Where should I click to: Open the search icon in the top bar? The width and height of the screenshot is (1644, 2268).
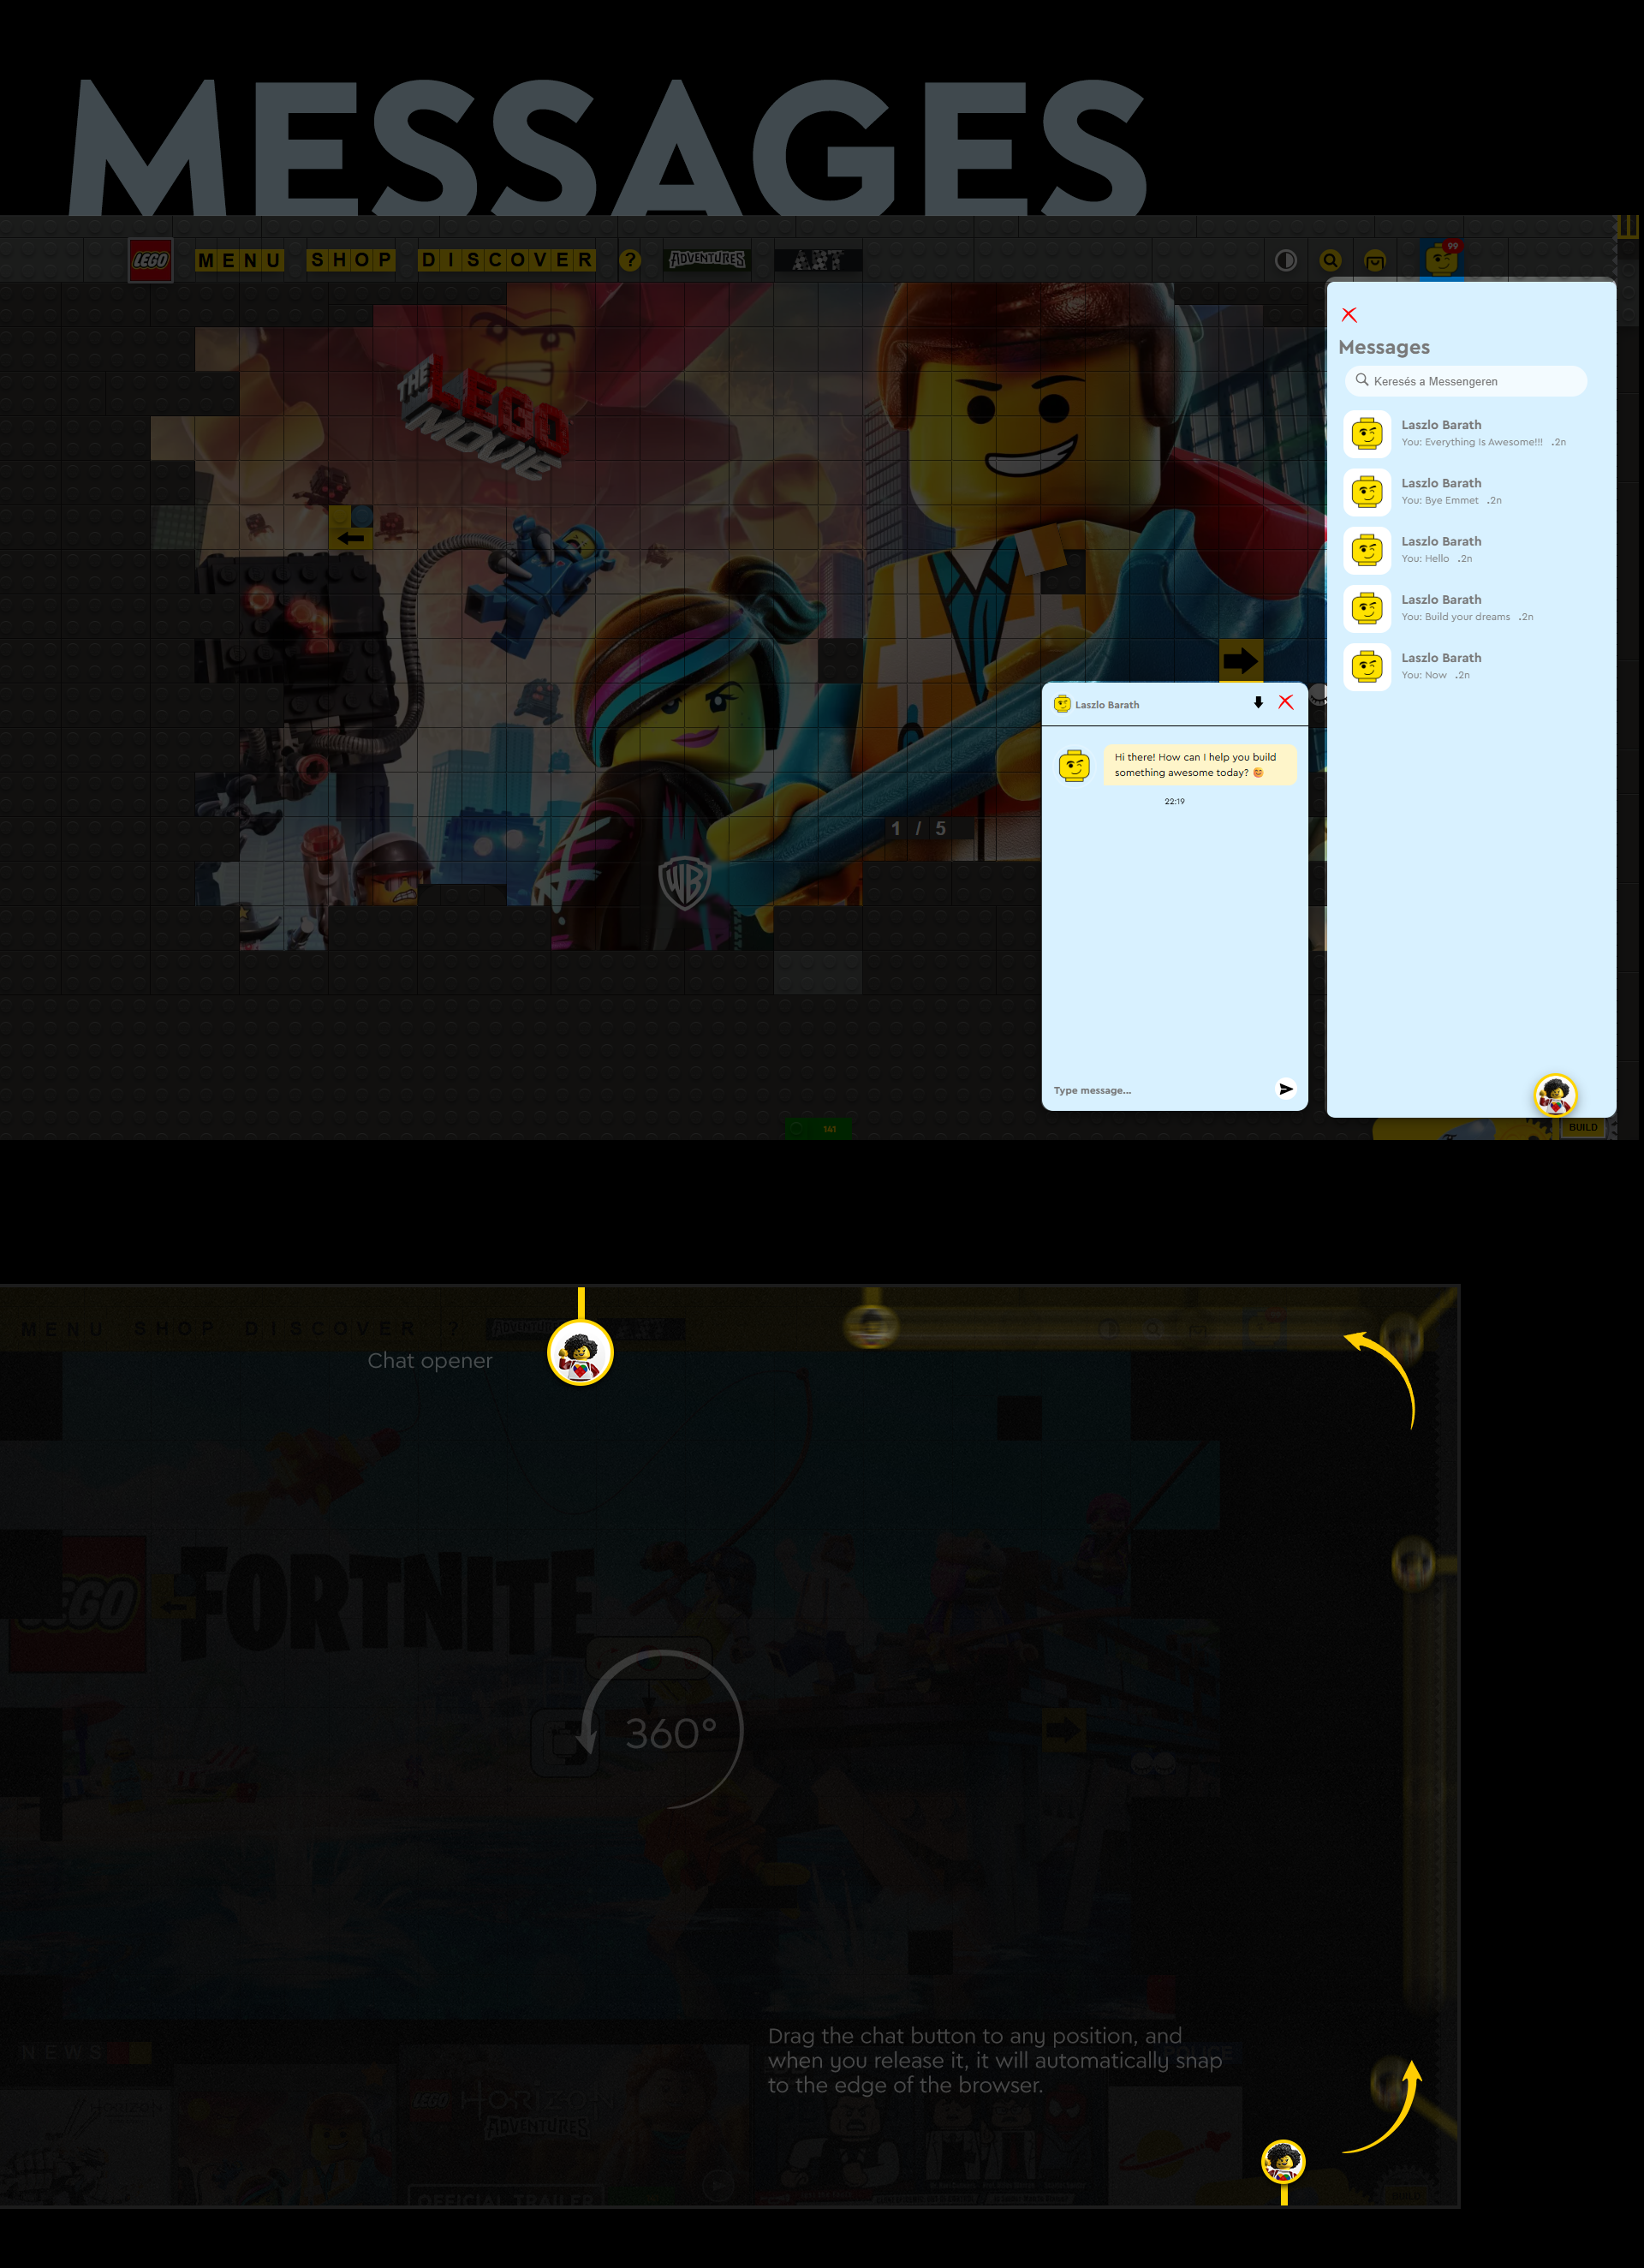click(x=1330, y=260)
